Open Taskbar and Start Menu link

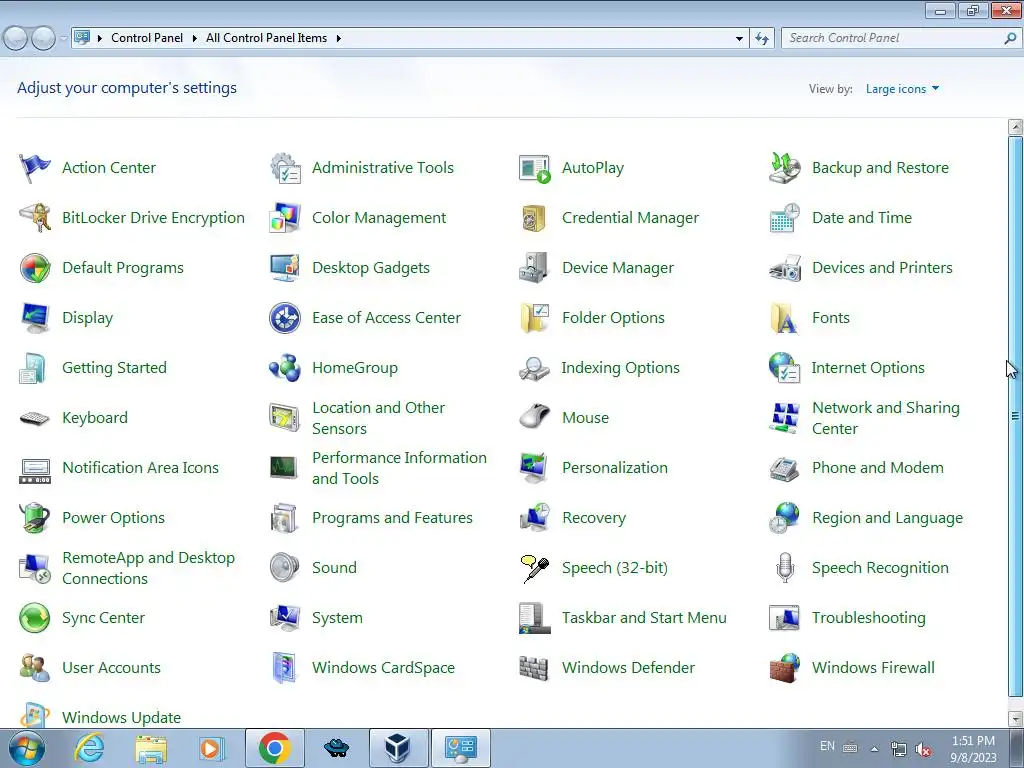click(644, 618)
